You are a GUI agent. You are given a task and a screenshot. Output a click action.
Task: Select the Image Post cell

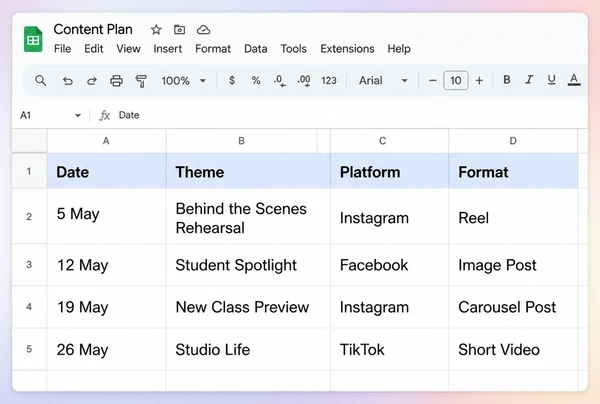[x=513, y=265]
